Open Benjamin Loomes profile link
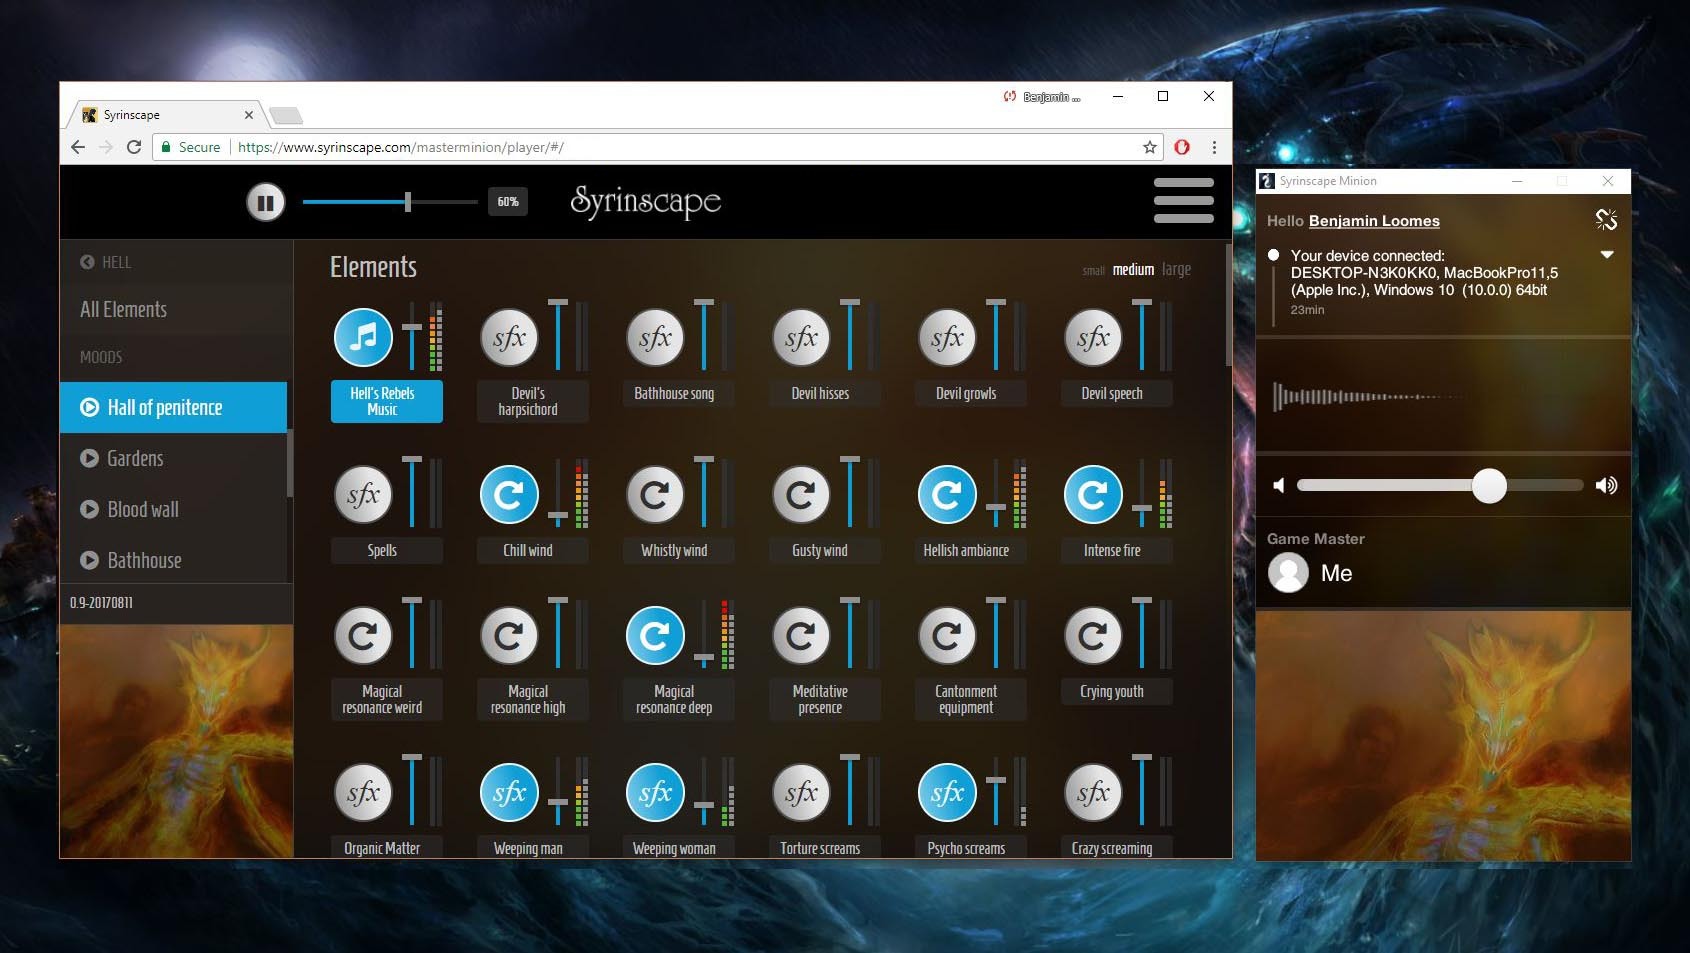The image size is (1690, 953). (1374, 221)
